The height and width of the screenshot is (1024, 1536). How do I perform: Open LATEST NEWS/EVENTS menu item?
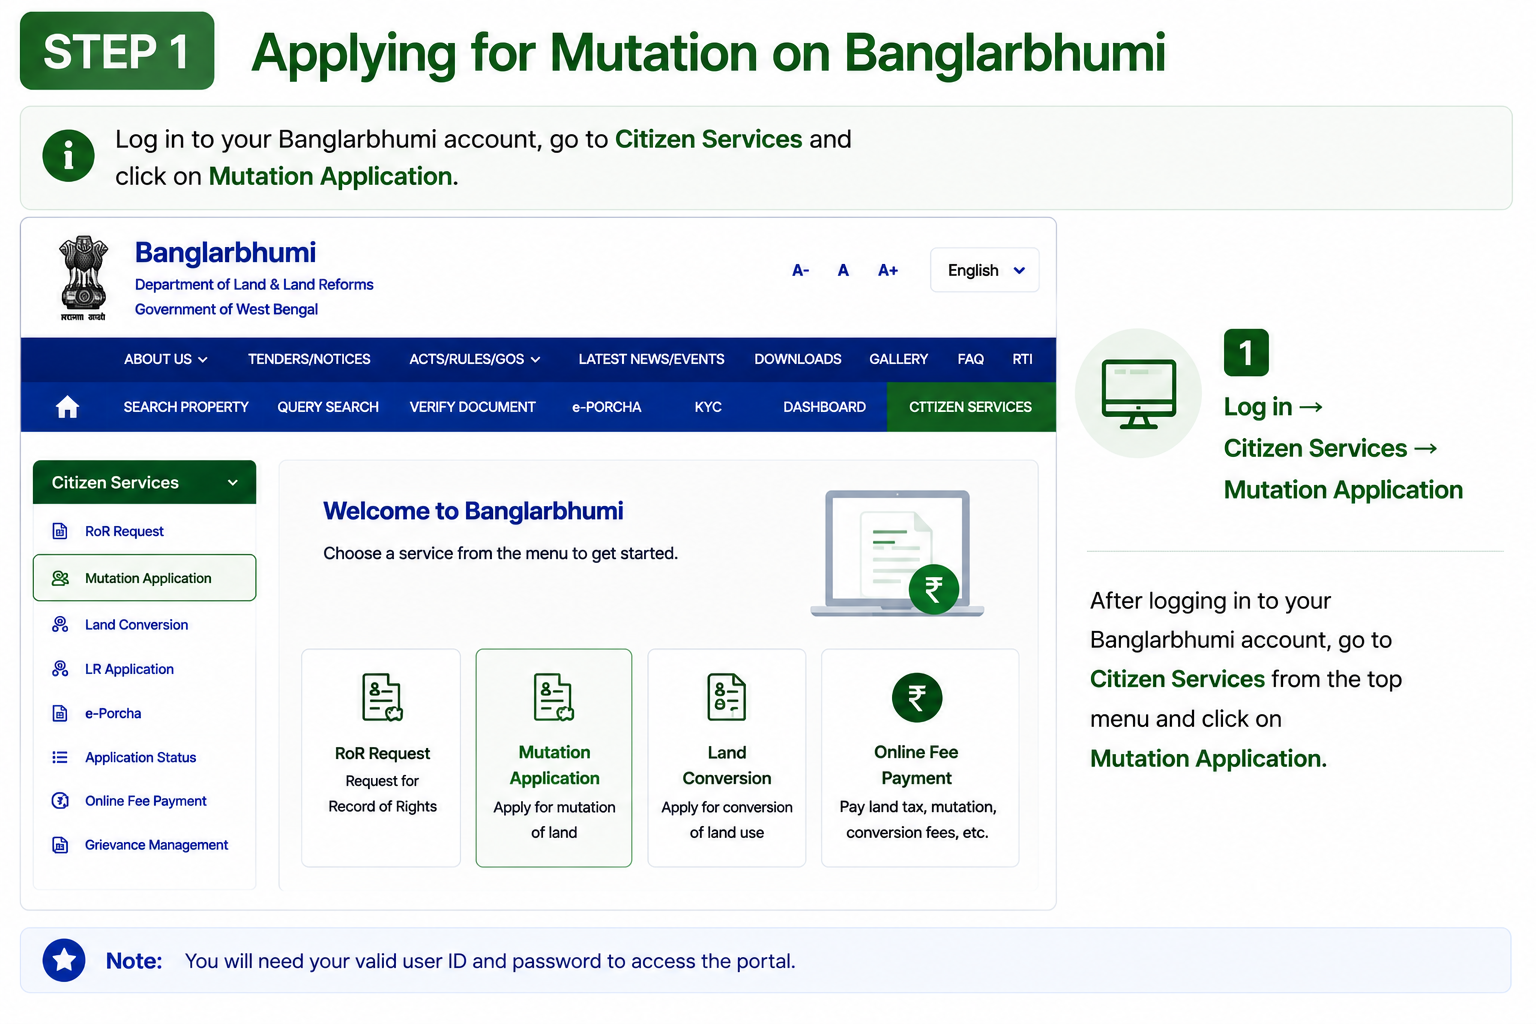pyautogui.click(x=651, y=359)
